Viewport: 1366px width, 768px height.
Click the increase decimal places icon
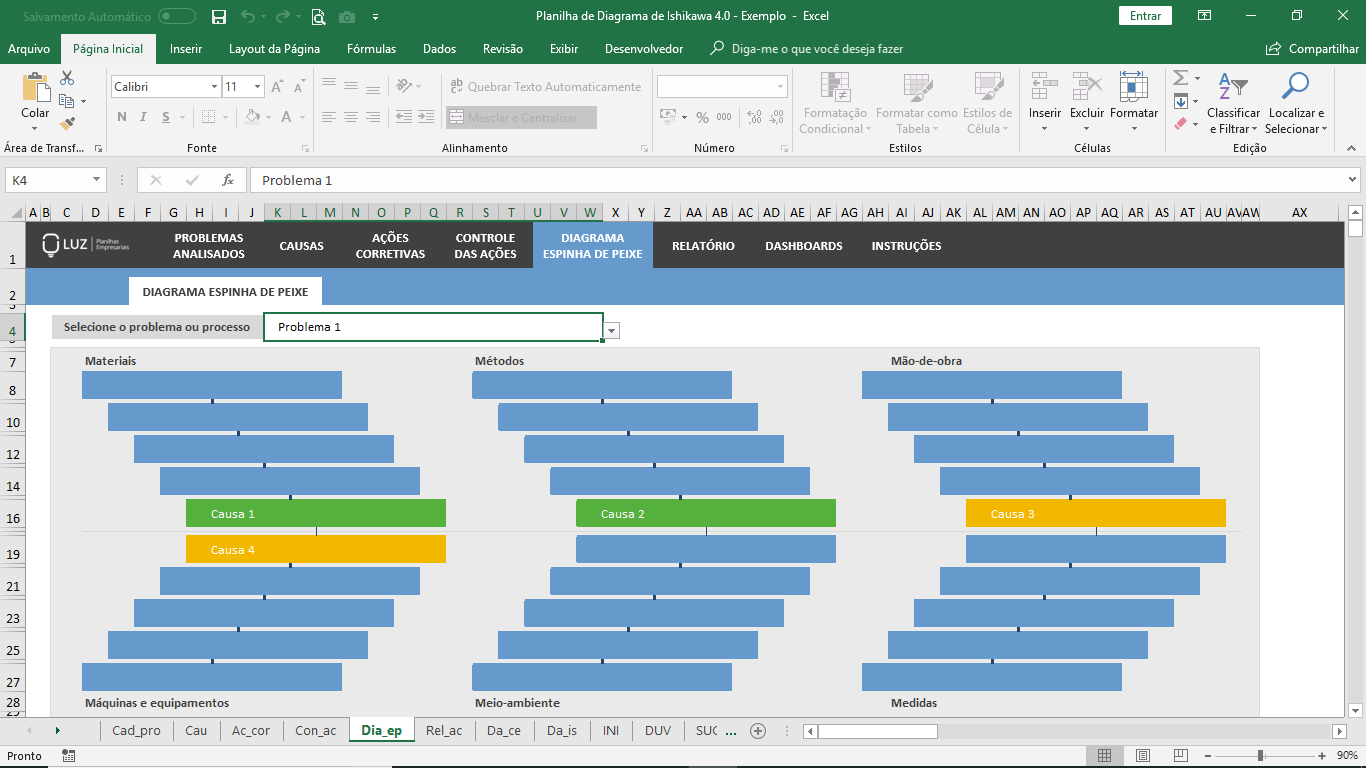pyautogui.click(x=755, y=117)
